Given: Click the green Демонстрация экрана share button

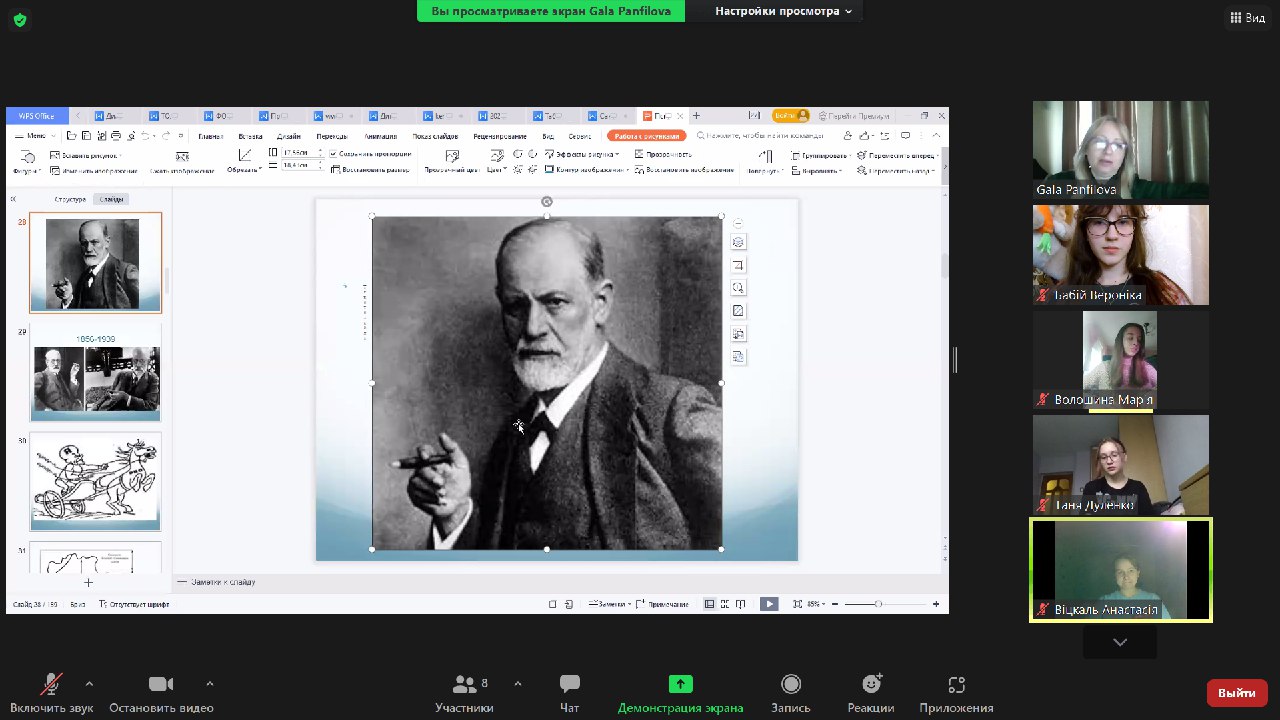Looking at the screenshot, I should point(680,693).
